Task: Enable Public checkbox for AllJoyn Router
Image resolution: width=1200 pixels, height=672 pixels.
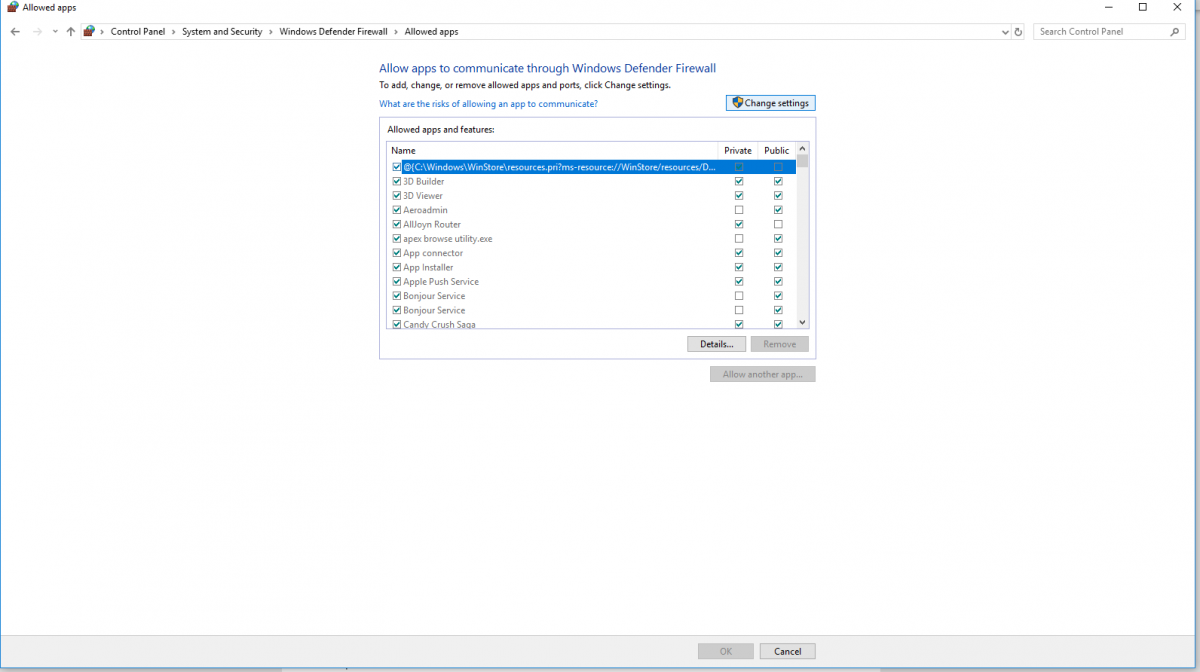Action: point(778,224)
